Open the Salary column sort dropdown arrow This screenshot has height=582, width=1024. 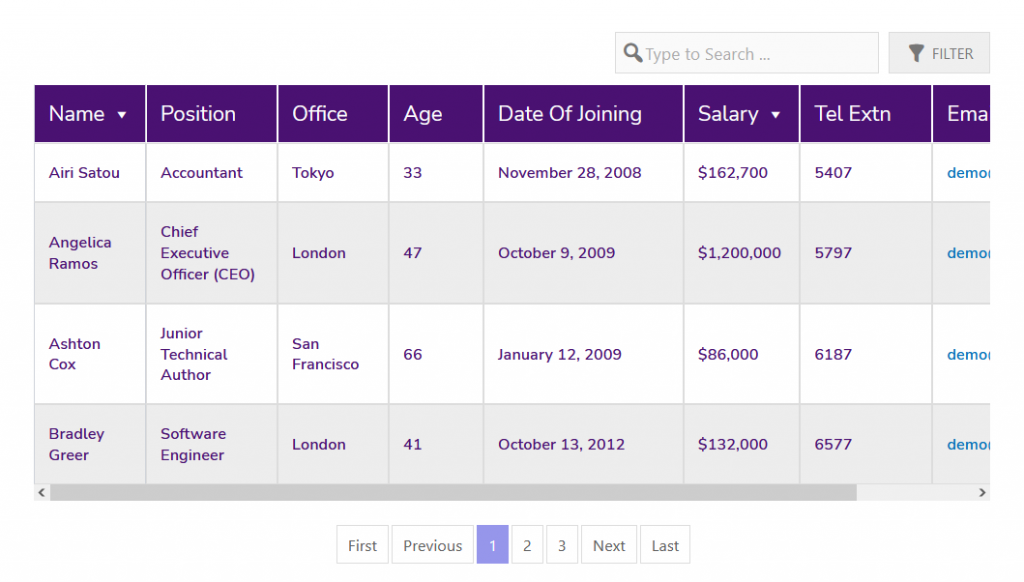point(775,115)
